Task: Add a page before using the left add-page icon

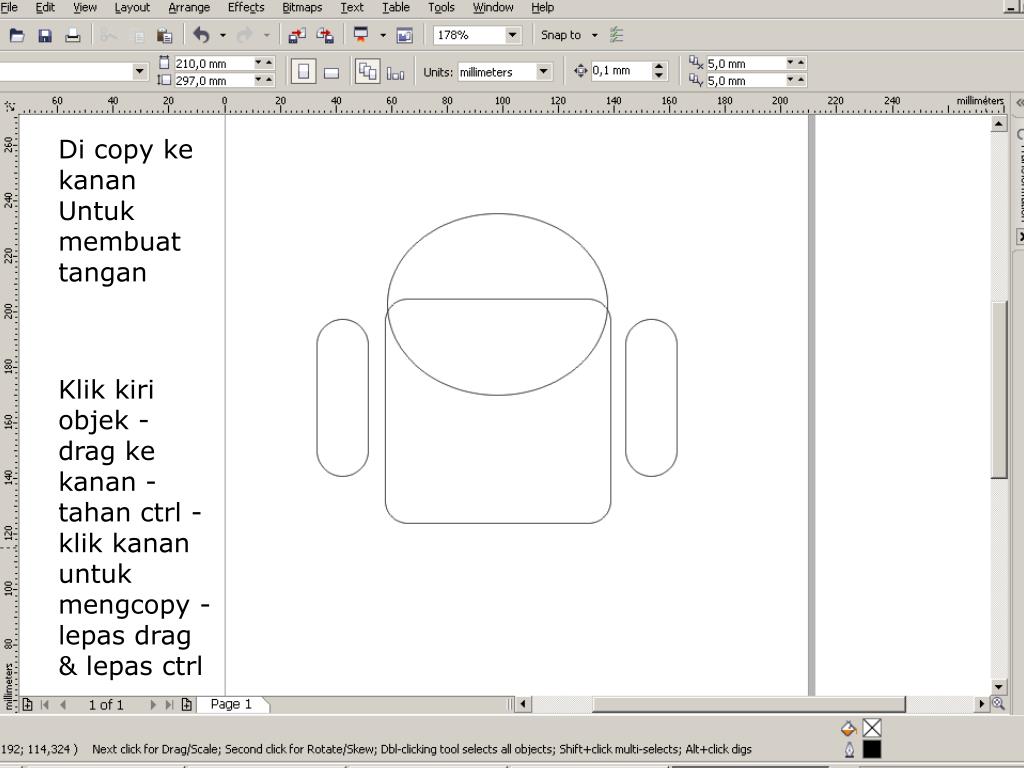Action: [27, 705]
